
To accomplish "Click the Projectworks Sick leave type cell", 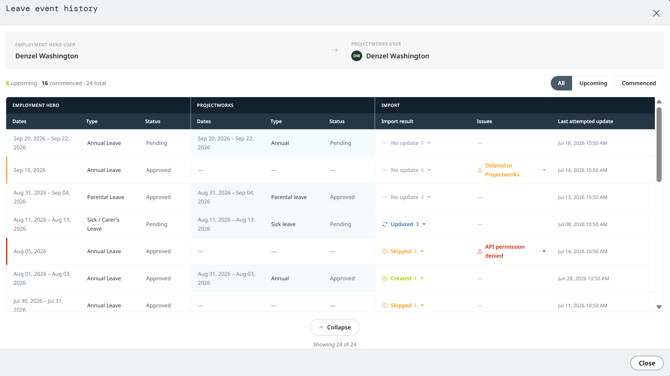I will 283,224.
